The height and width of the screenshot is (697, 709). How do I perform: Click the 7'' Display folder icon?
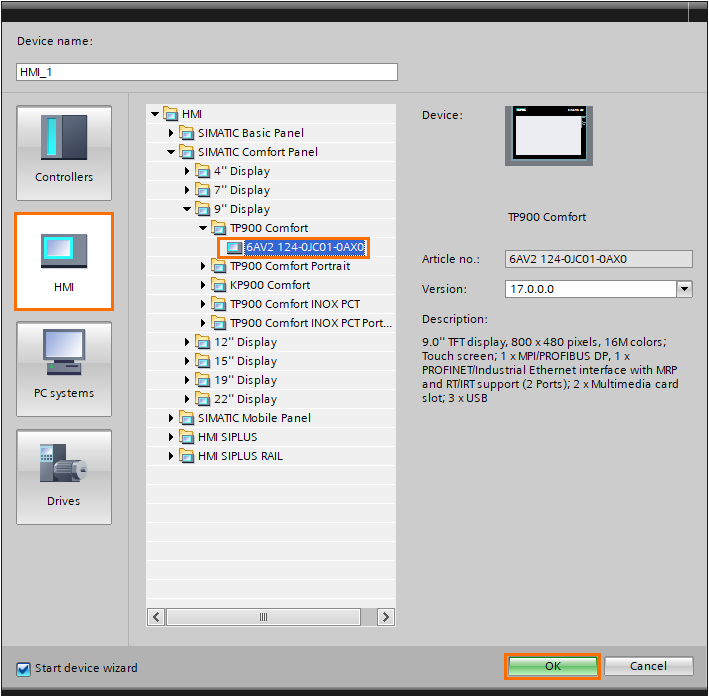203,190
